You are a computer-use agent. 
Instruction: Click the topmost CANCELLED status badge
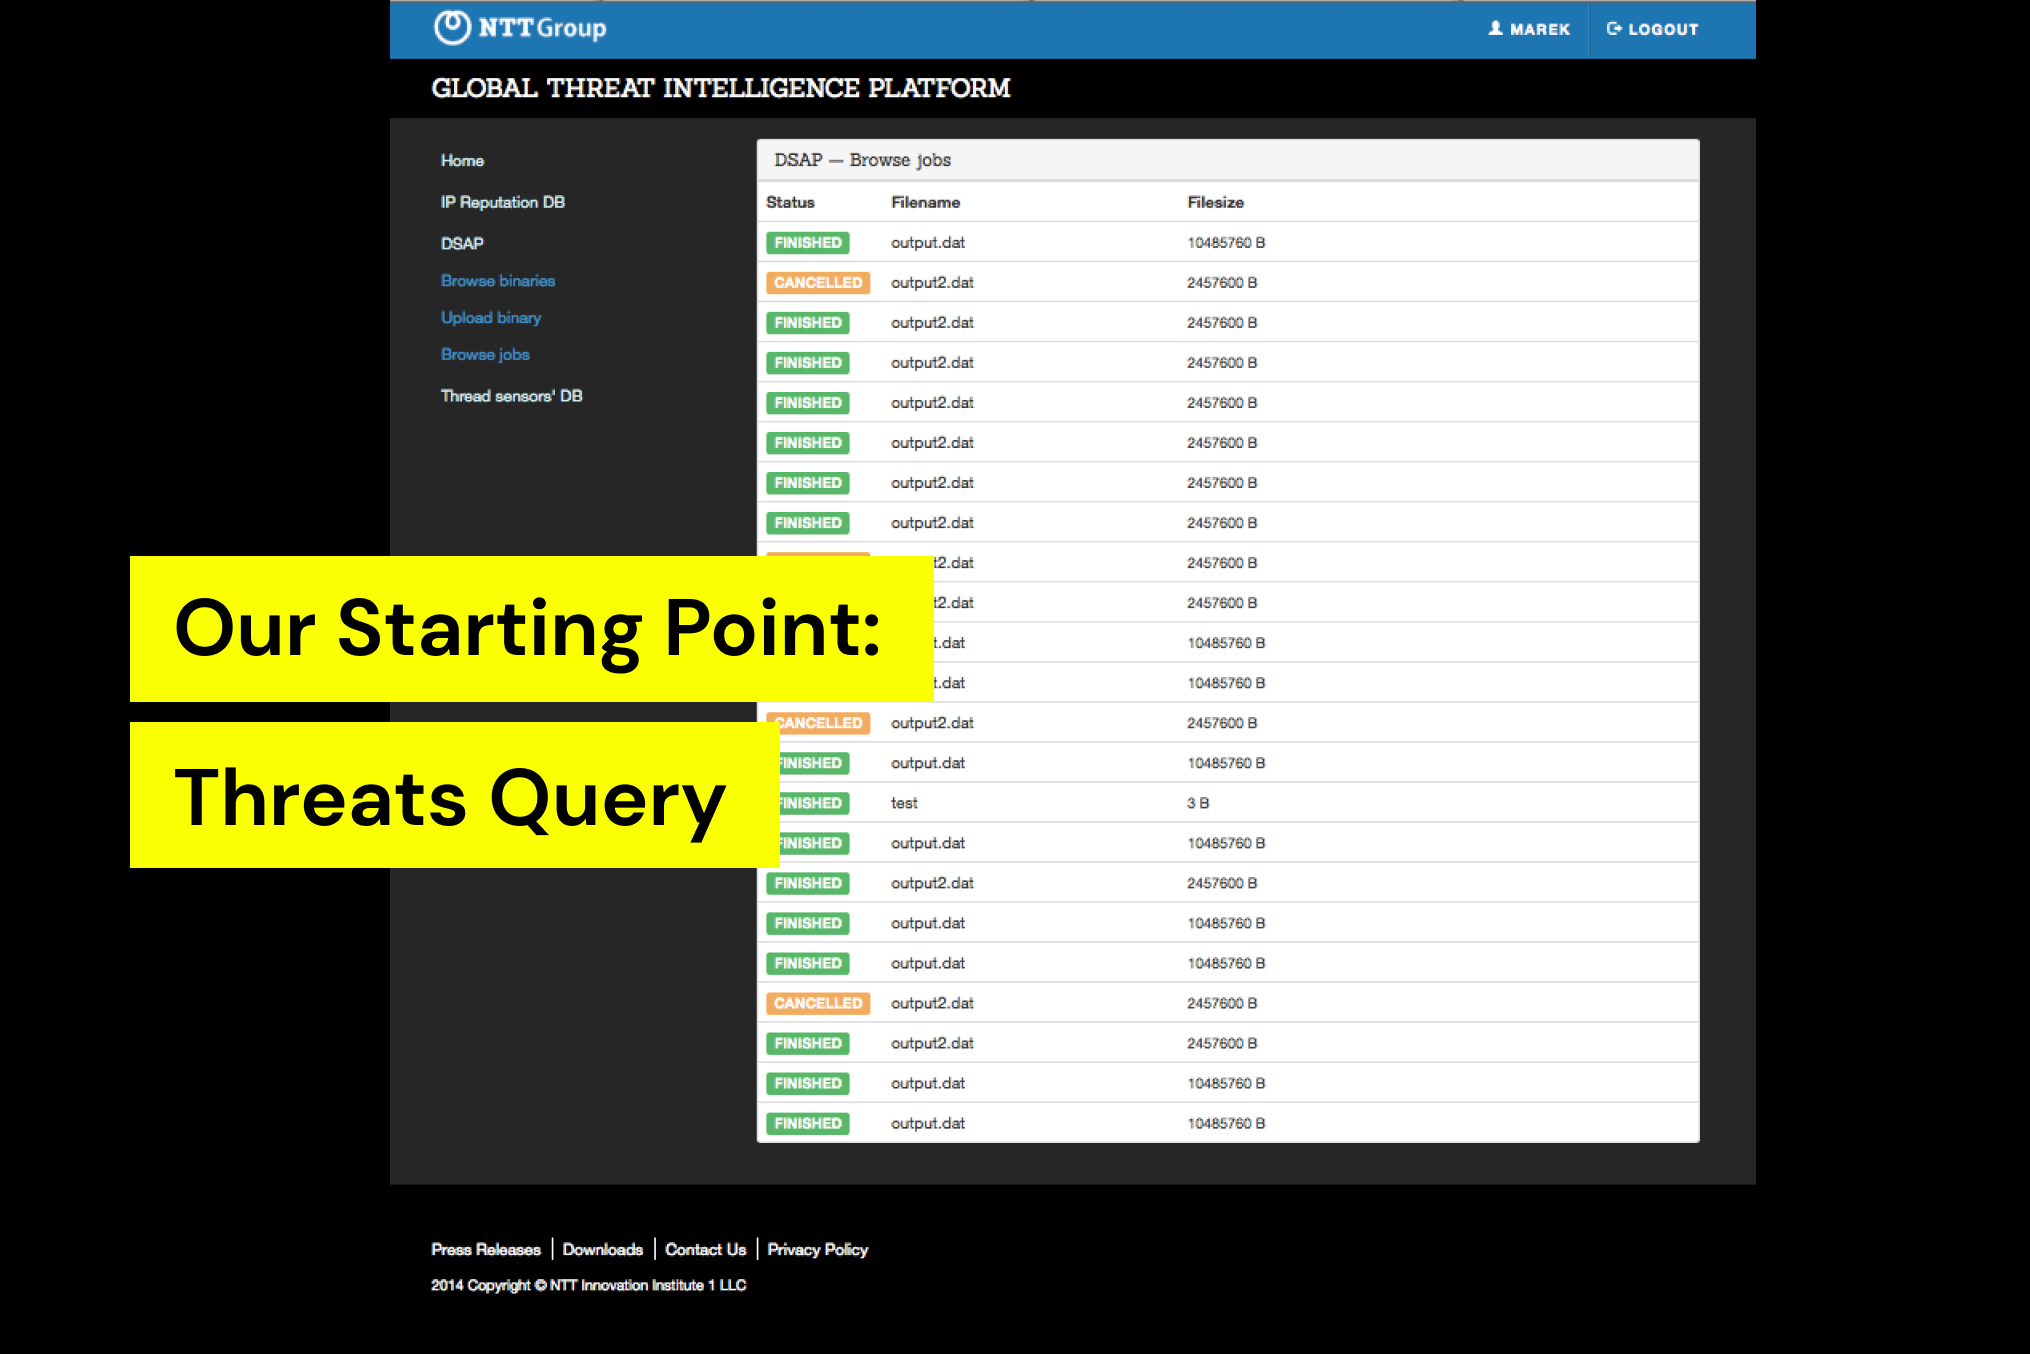coord(817,283)
